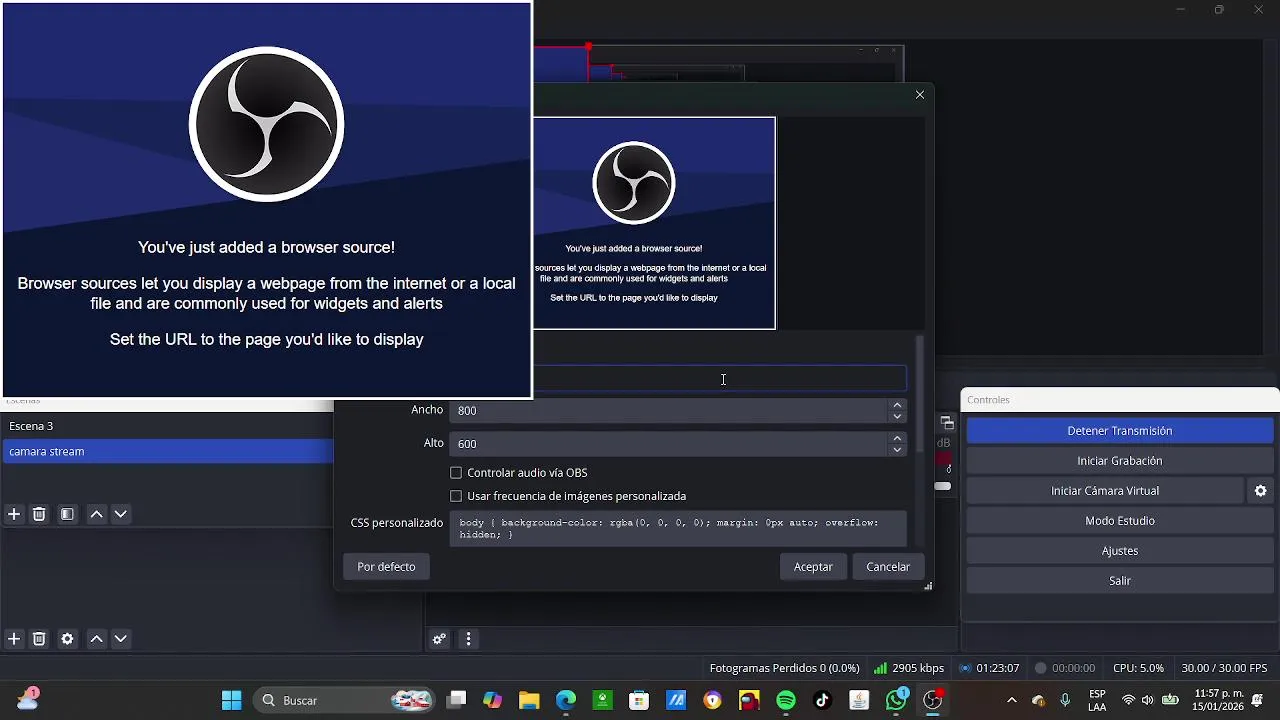The width and height of the screenshot is (1280, 720).
Task: Click the virtual camera settings gear
Action: (1260, 491)
